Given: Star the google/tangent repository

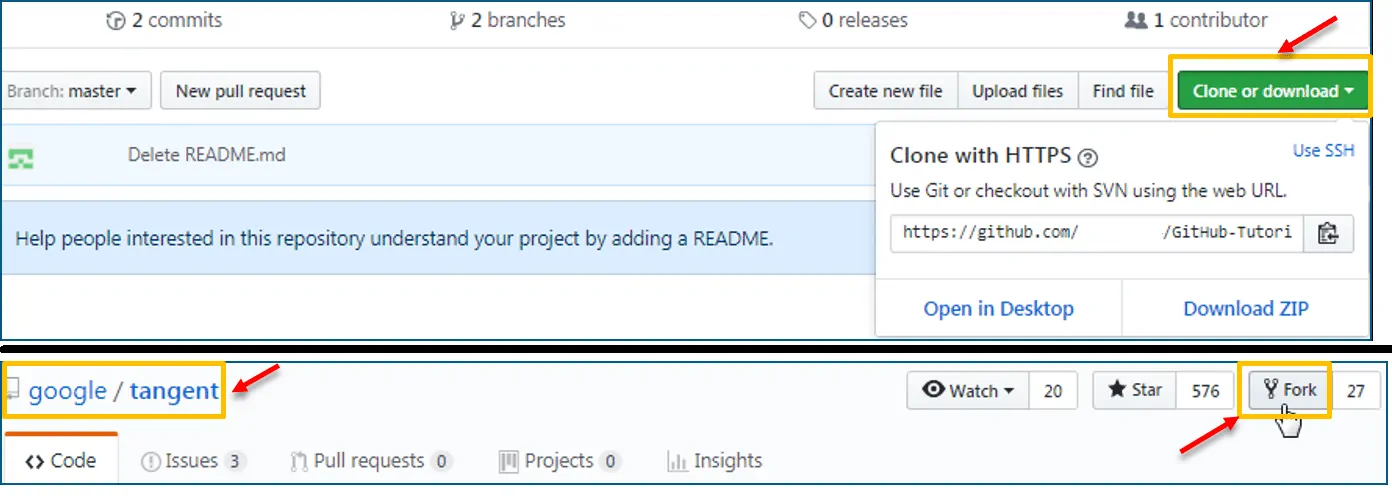Looking at the screenshot, I should point(1134,391).
